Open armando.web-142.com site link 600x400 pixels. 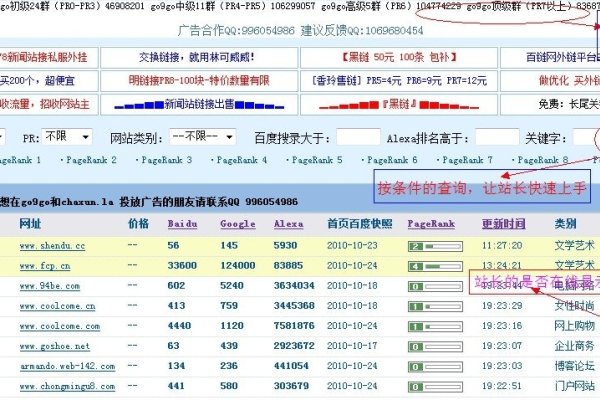[67, 366]
